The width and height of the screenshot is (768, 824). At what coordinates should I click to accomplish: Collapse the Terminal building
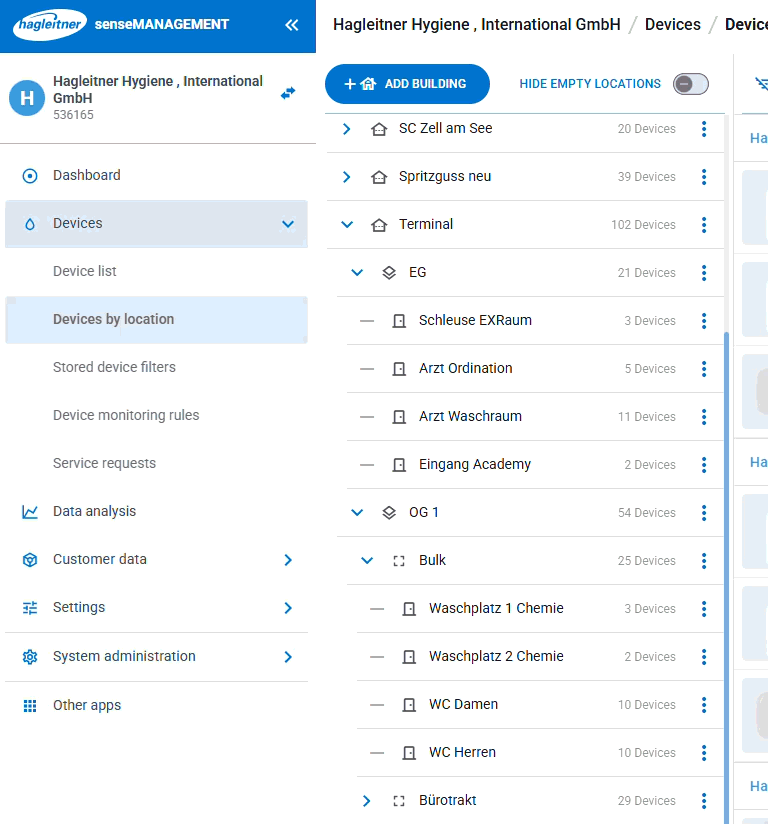347,225
